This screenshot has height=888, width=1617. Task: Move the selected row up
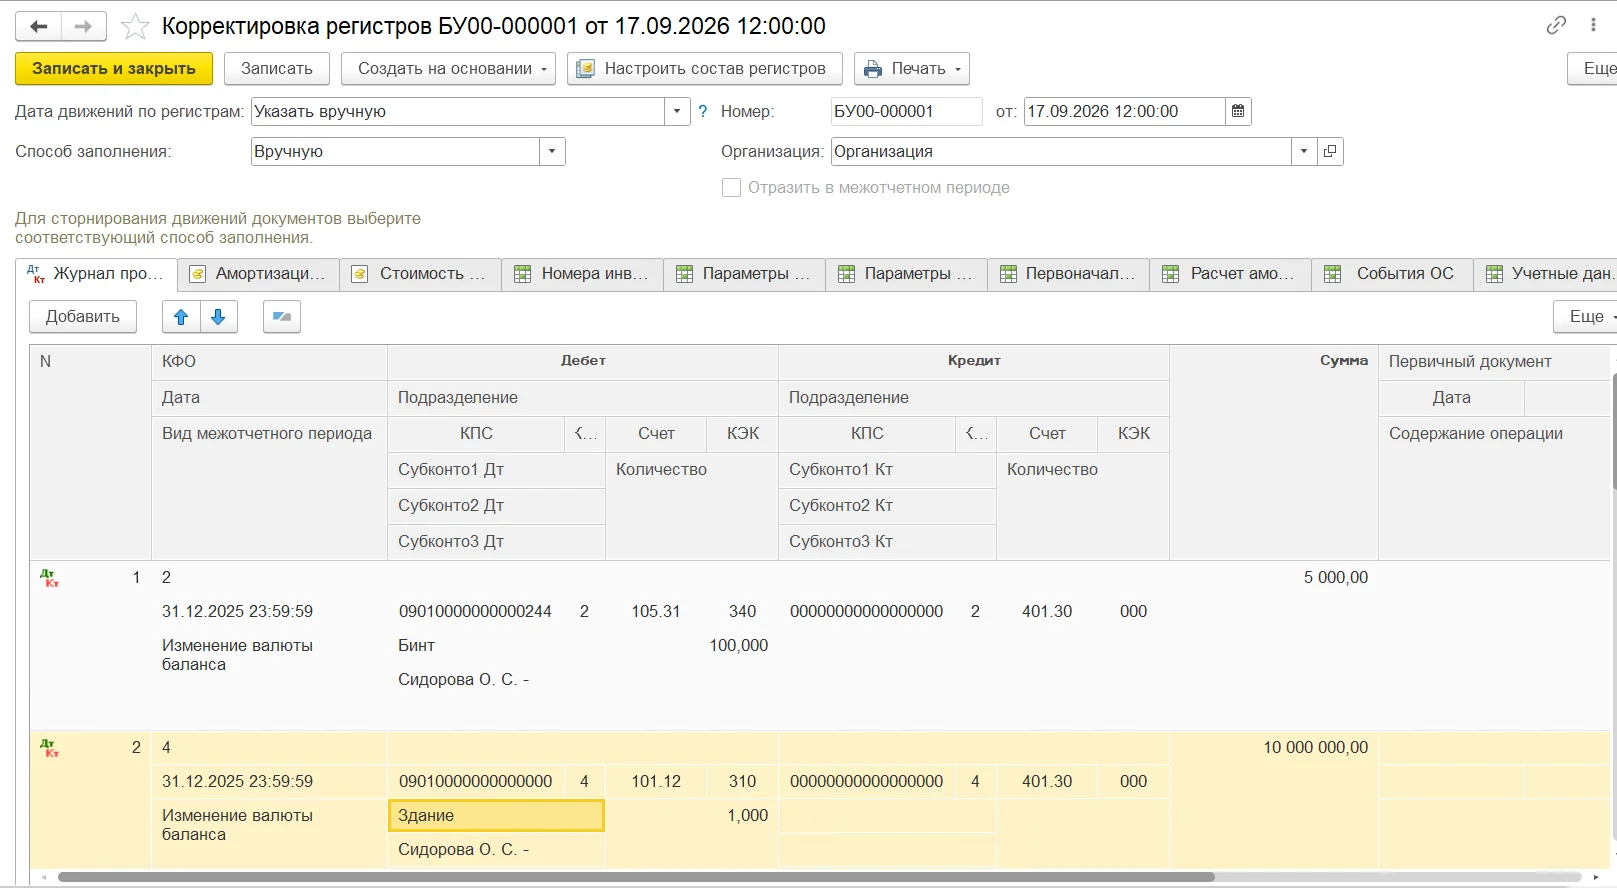pyautogui.click(x=181, y=317)
